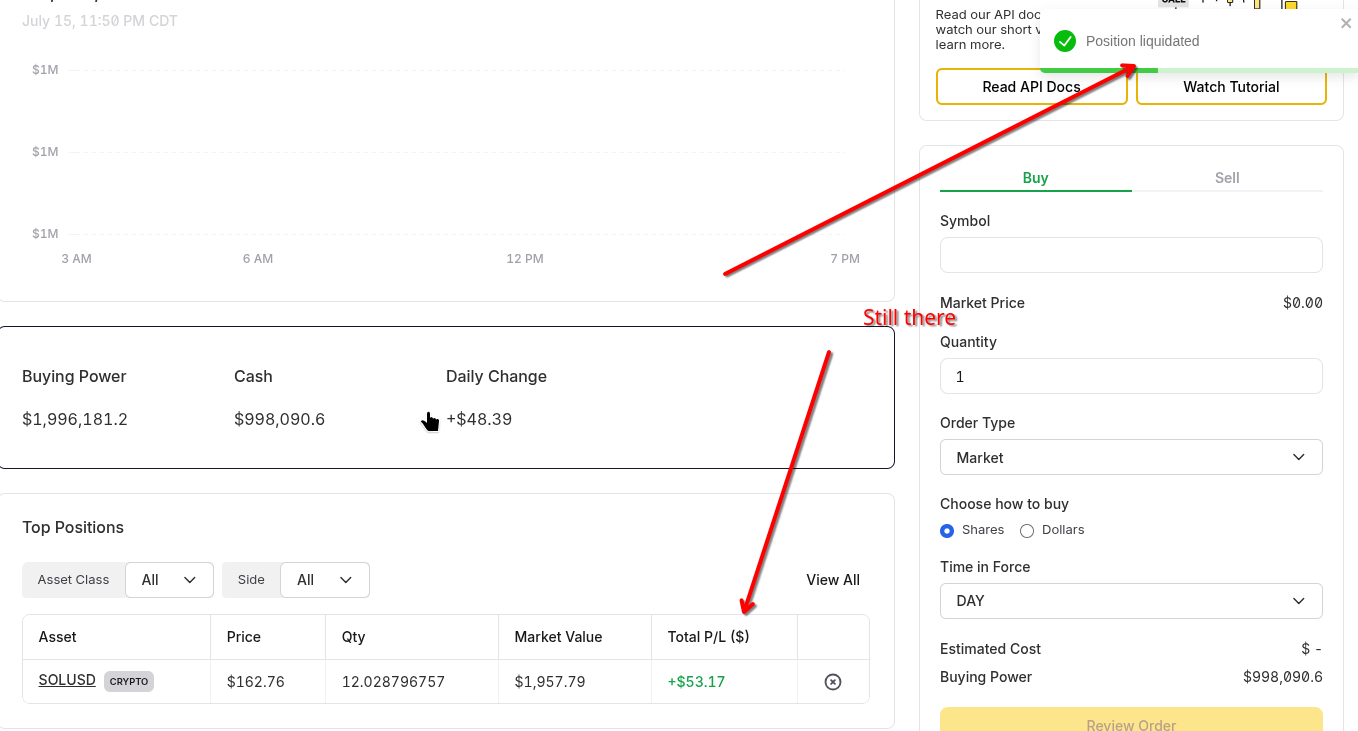Open the SOLUSD asset link
Viewport: 1358px width, 731px height.
click(x=67, y=680)
